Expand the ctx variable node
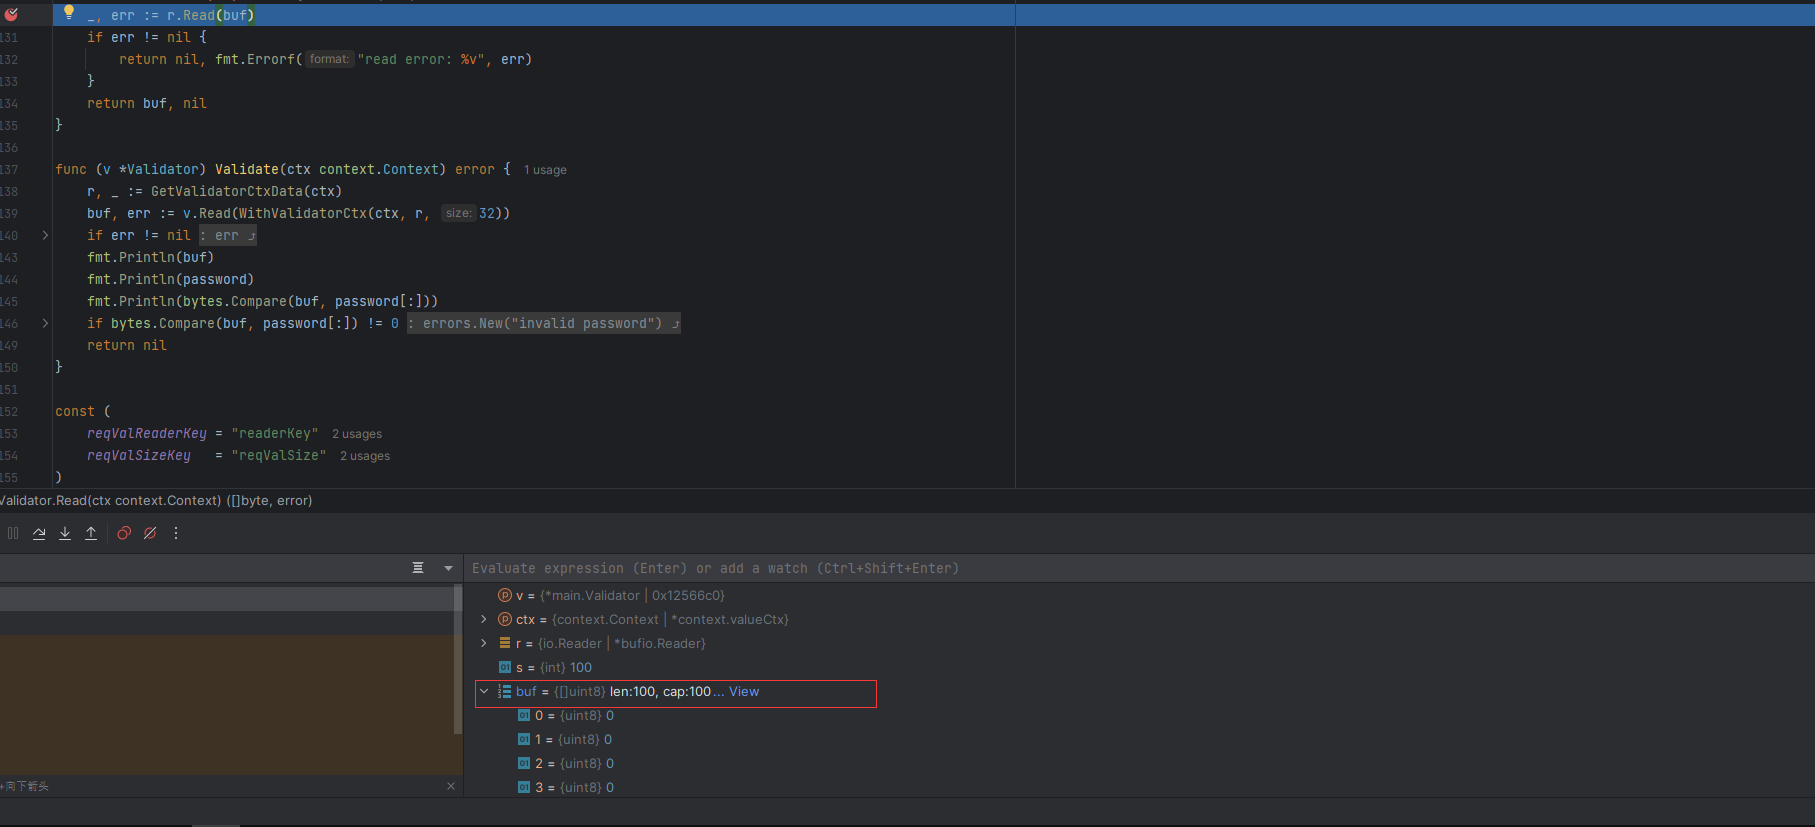The height and width of the screenshot is (827, 1815). click(484, 619)
